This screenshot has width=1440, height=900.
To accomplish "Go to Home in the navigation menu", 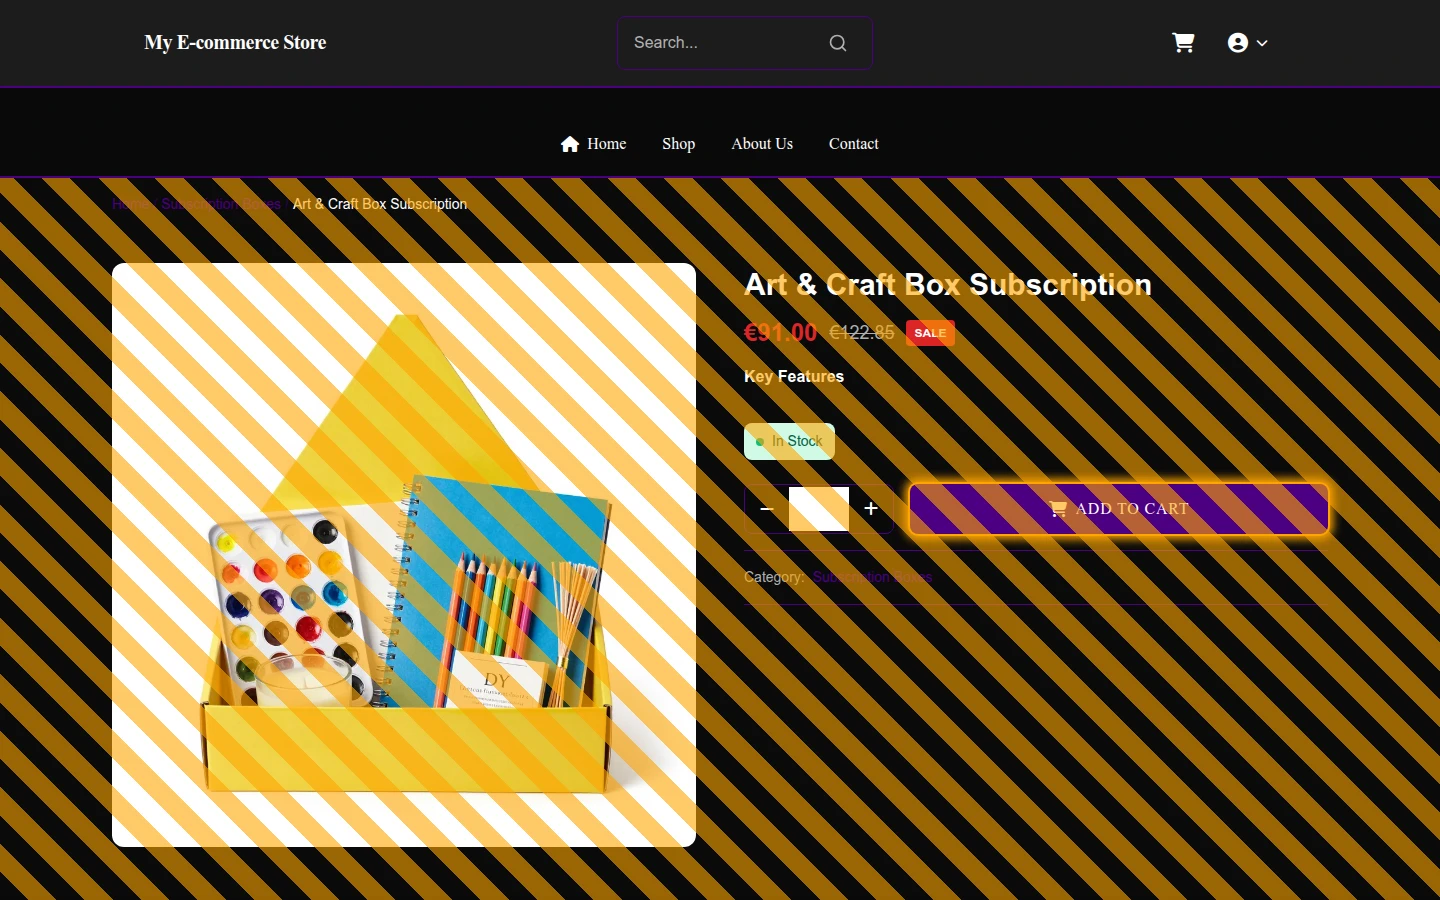I will [x=594, y=144].
